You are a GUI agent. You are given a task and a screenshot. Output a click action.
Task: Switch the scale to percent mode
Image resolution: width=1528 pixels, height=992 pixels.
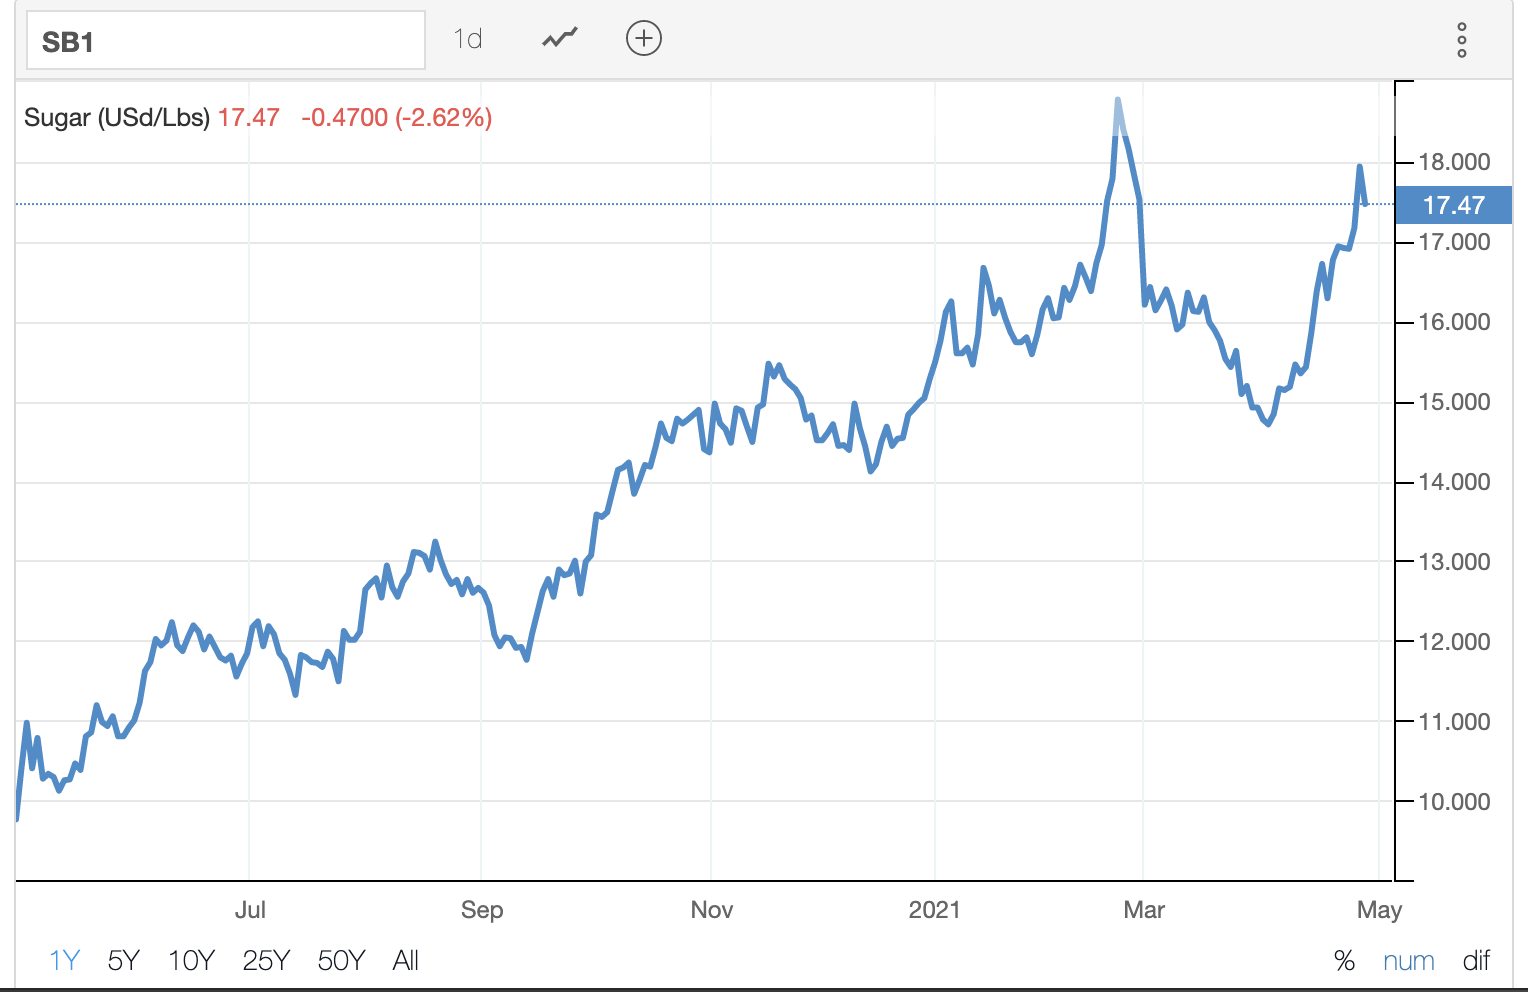pyautogui.click(x=1344, y=961)
